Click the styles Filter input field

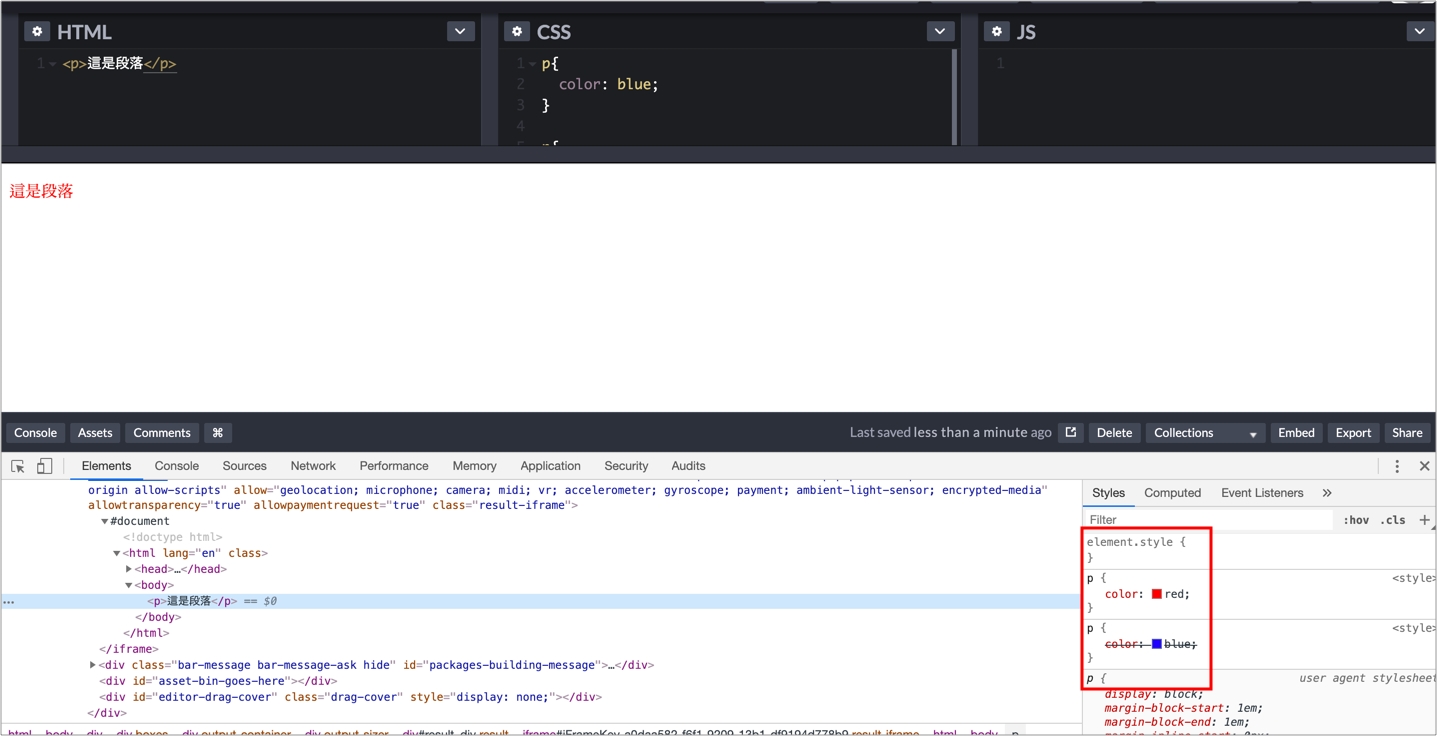pos(1208,520)
